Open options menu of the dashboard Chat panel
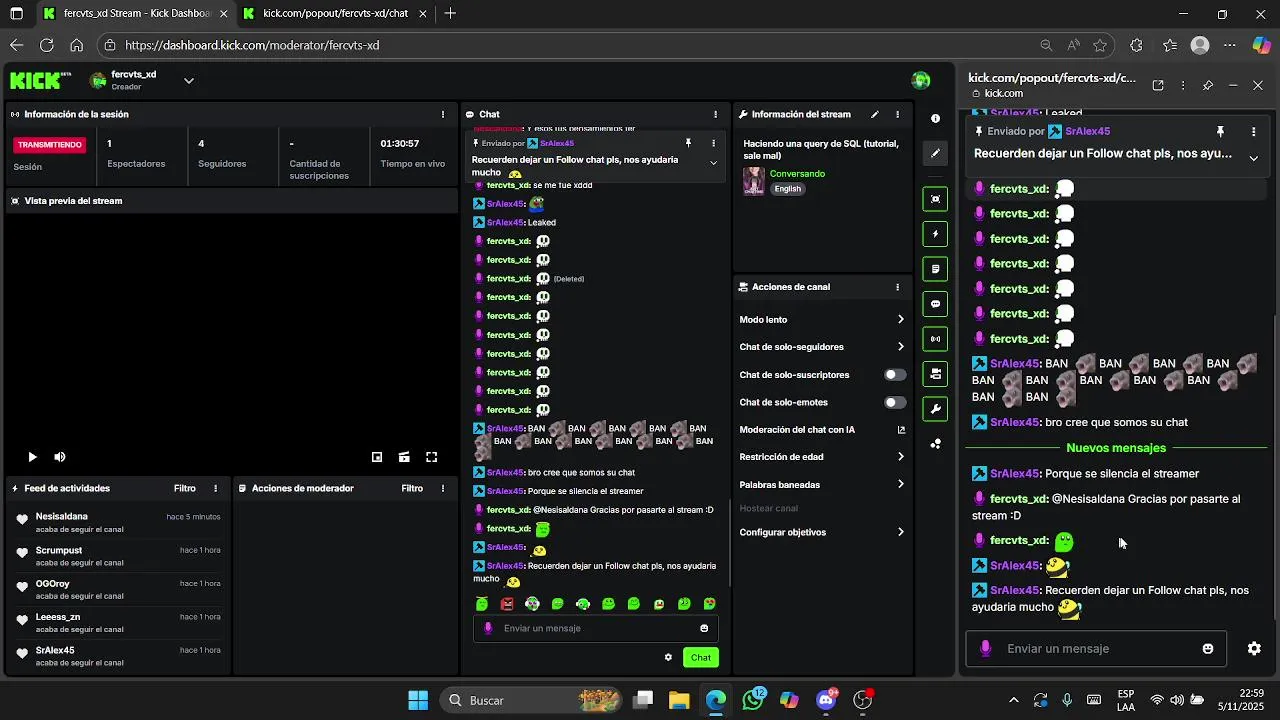Viewport: 1280px width, 720px height. click(x=715, y=114)
